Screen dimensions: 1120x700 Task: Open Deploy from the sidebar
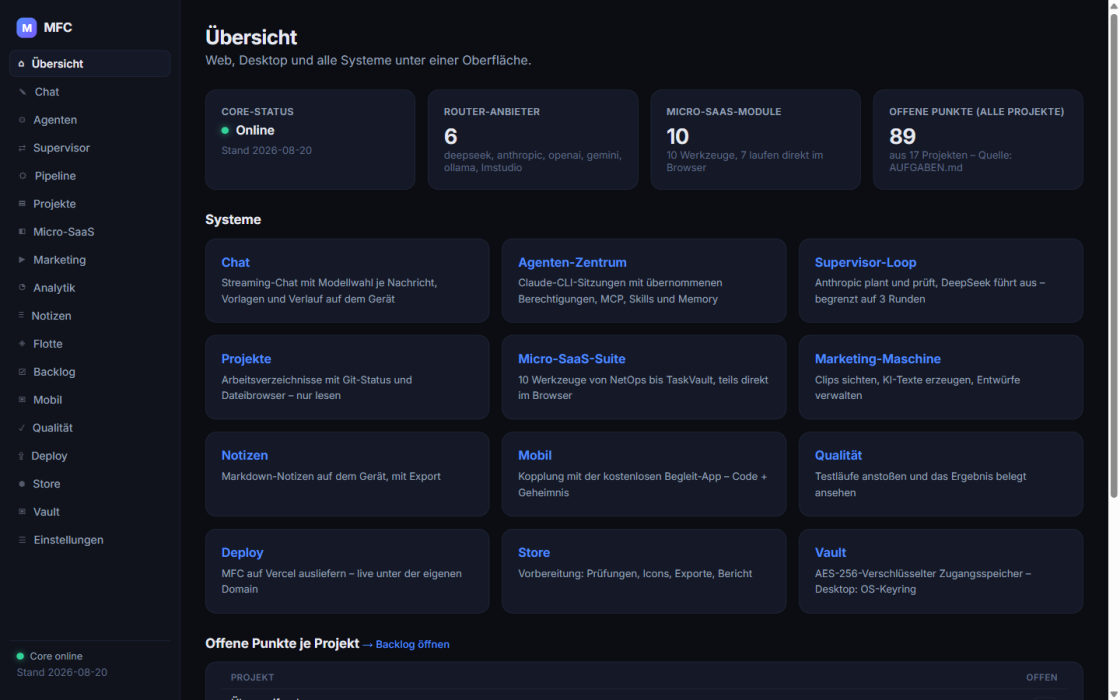pyautogui.click(x=90, y=456)
